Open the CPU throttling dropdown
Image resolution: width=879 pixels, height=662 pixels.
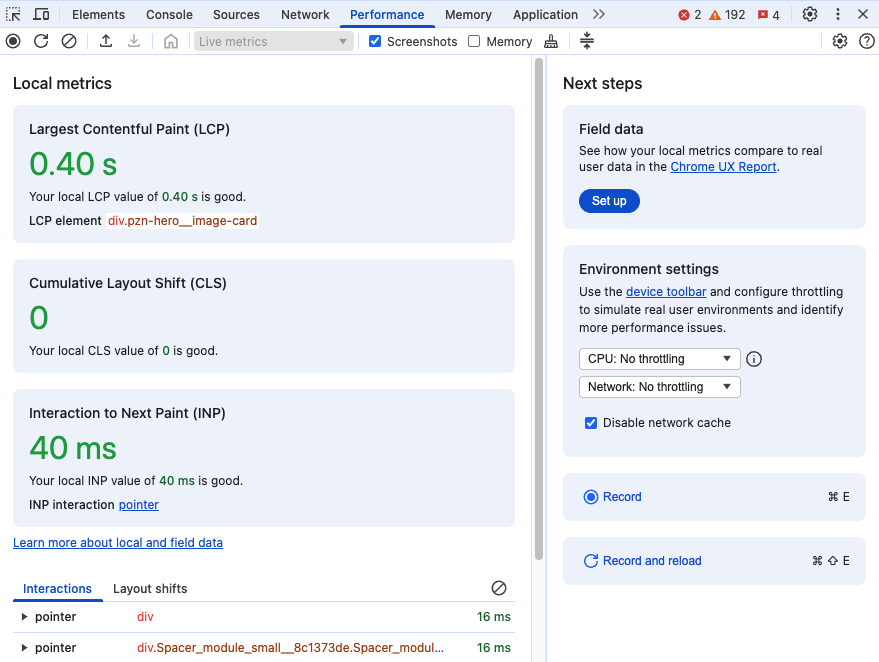pos(659,359)
